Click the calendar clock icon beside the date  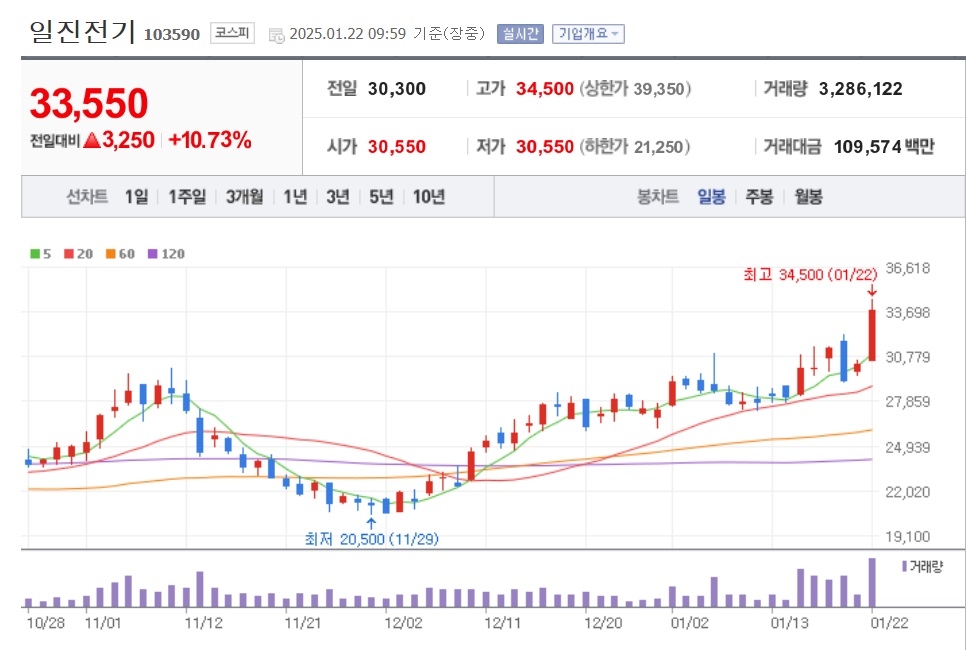(x=277, y=35)
